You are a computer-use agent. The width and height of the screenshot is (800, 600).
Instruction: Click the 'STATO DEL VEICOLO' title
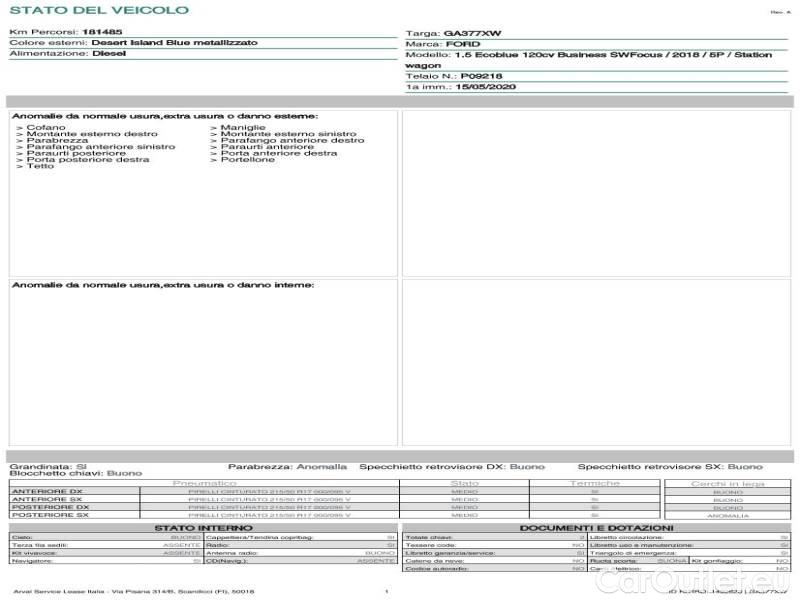click(x=99, y=10)
